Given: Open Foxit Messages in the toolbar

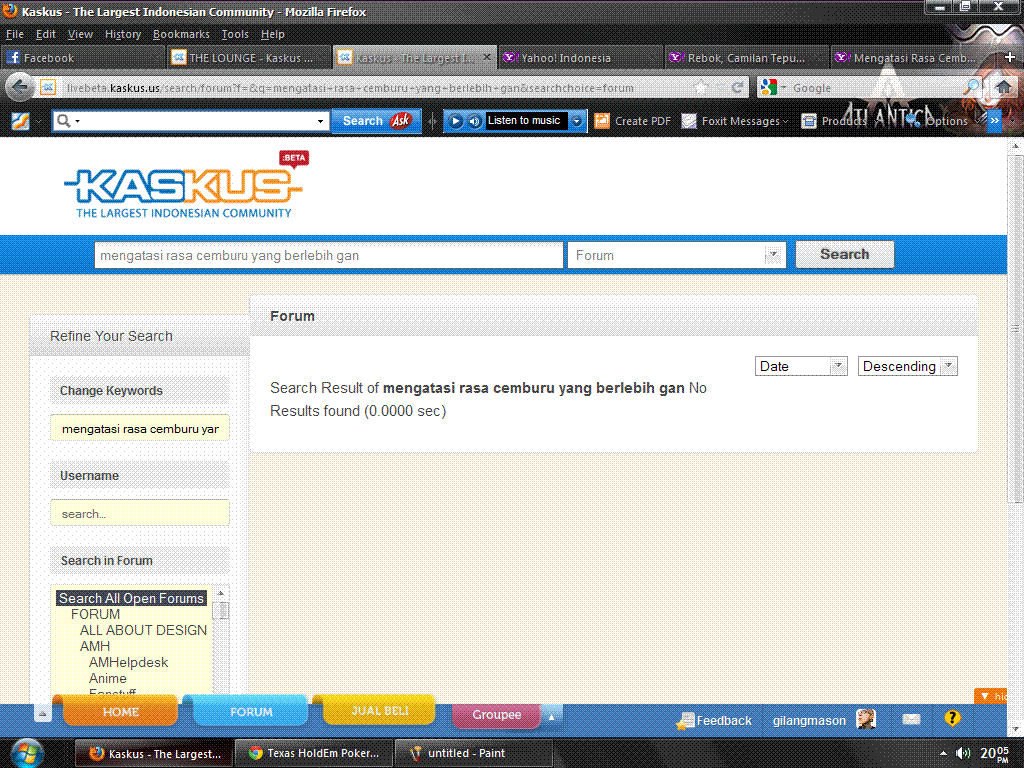Looking at the screenshot, I should point(735,121).
